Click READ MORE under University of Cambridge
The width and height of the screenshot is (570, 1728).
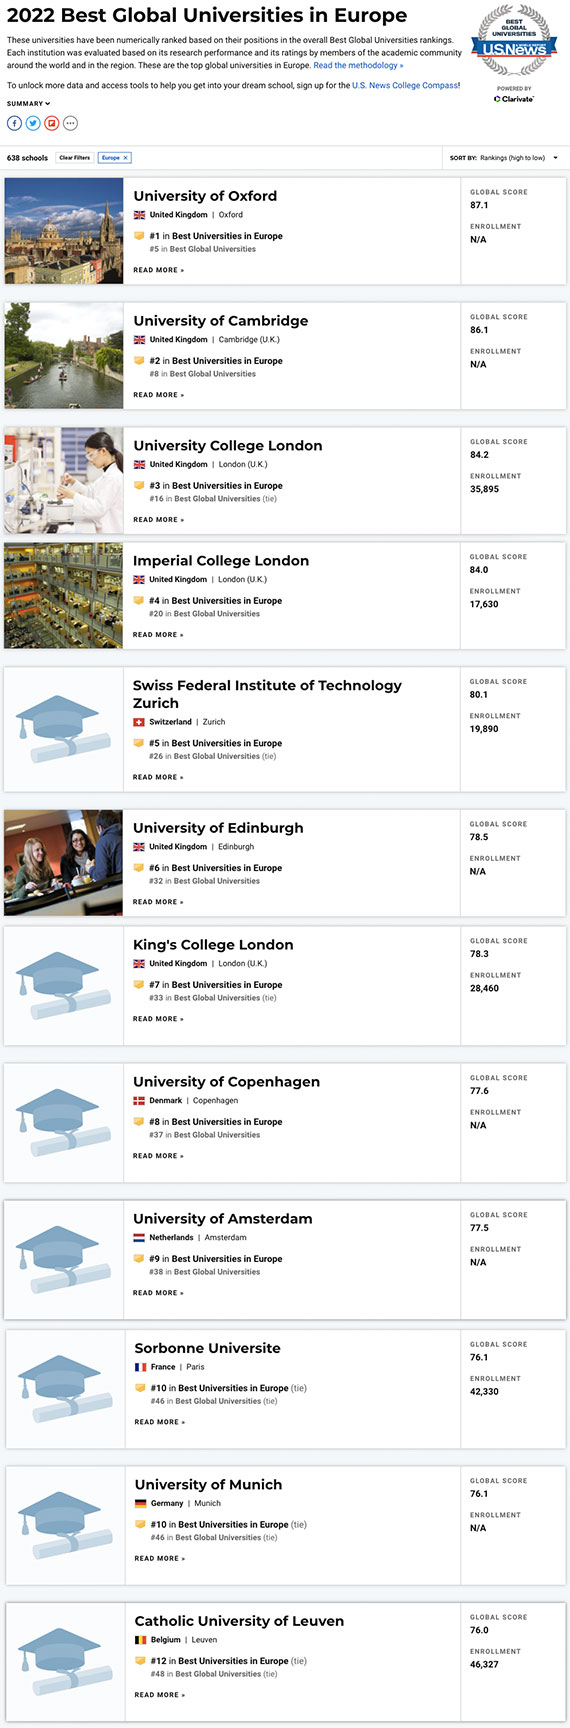point(158,395)
